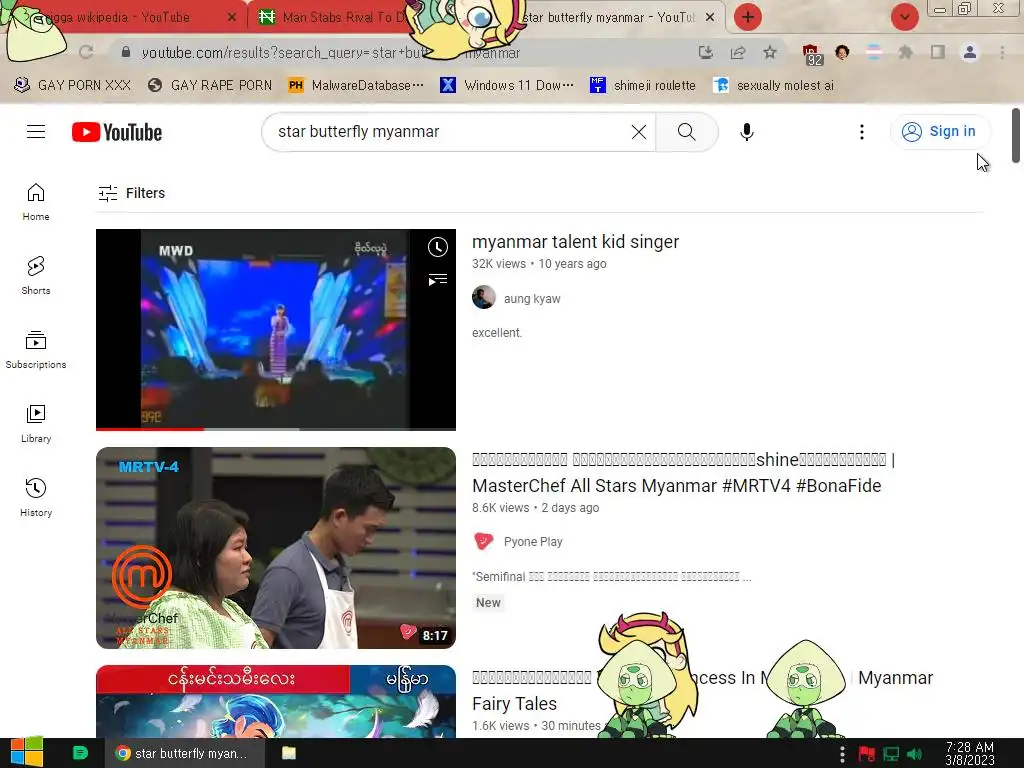Open a new tab with the plus button
The width and height of the screenshot is (1024, 768).
coord(748,17)
